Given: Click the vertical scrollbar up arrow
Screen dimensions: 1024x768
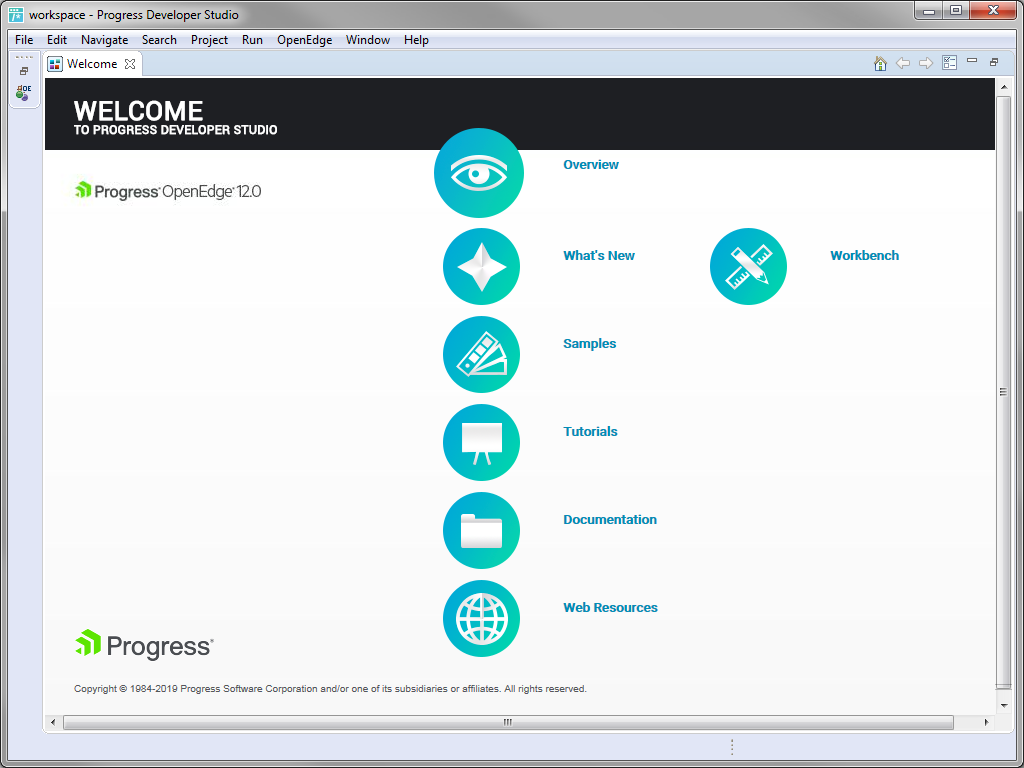Looking at the screenshot, I should click(1004, 88).
